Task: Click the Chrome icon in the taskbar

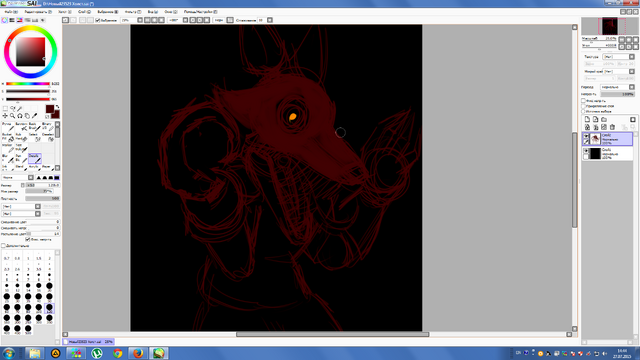Action: pyautogui.click(x=118, y=353)
